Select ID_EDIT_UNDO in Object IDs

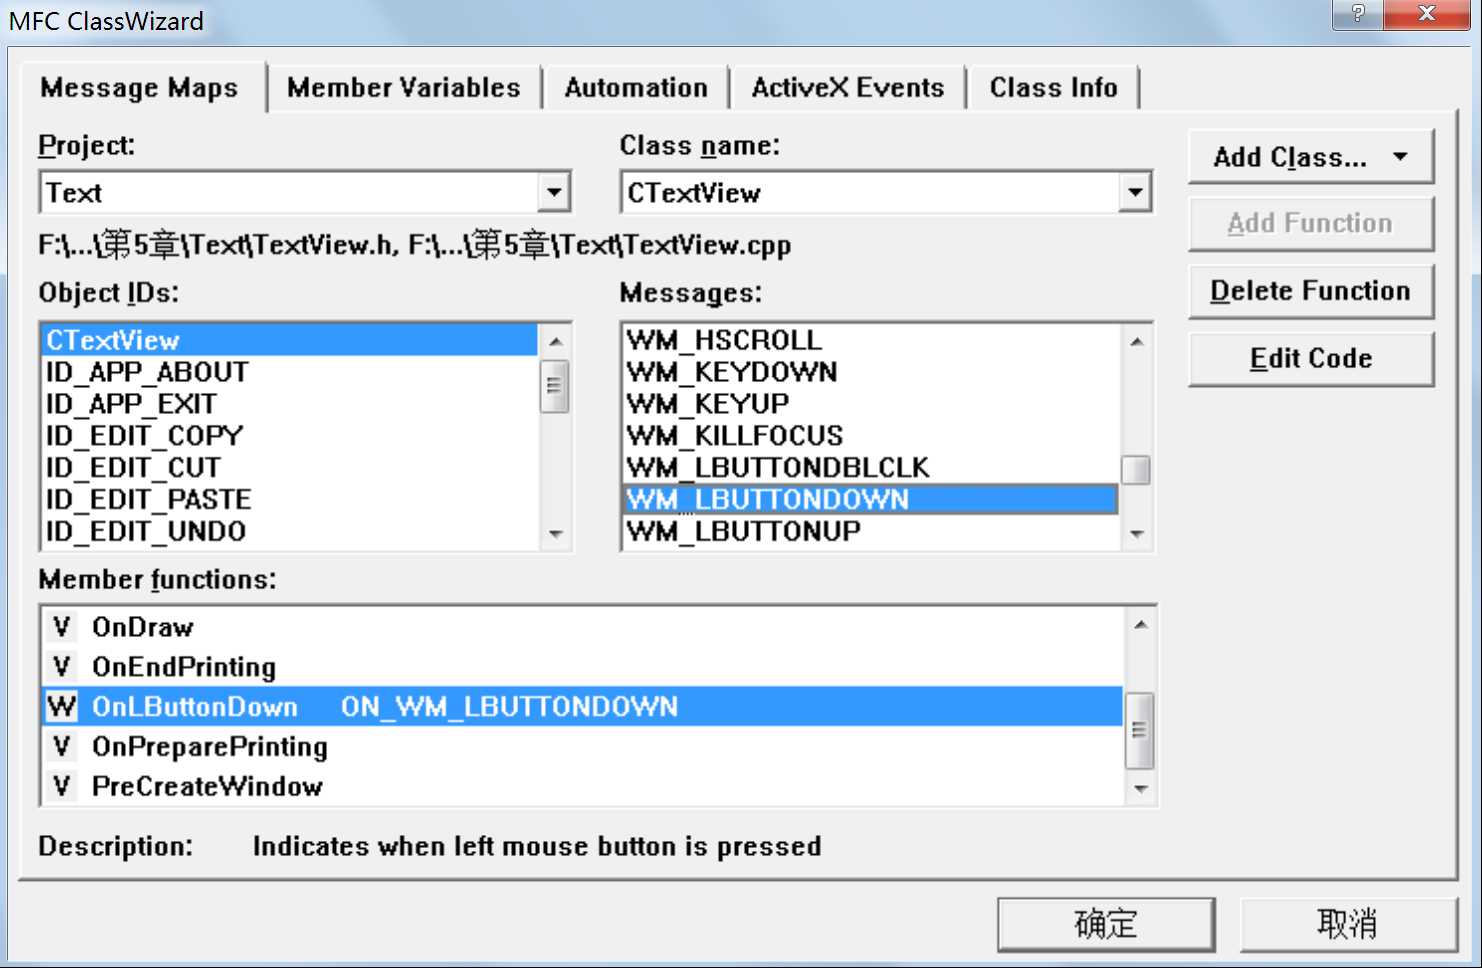290,532
